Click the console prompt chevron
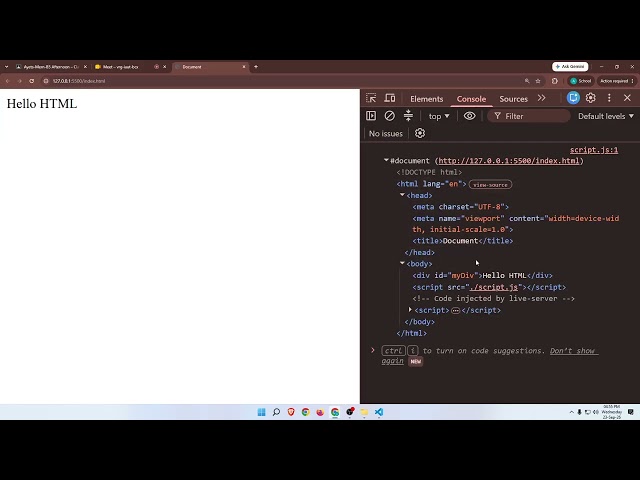The height and width of the screenshot is (480, 640). 372,350
